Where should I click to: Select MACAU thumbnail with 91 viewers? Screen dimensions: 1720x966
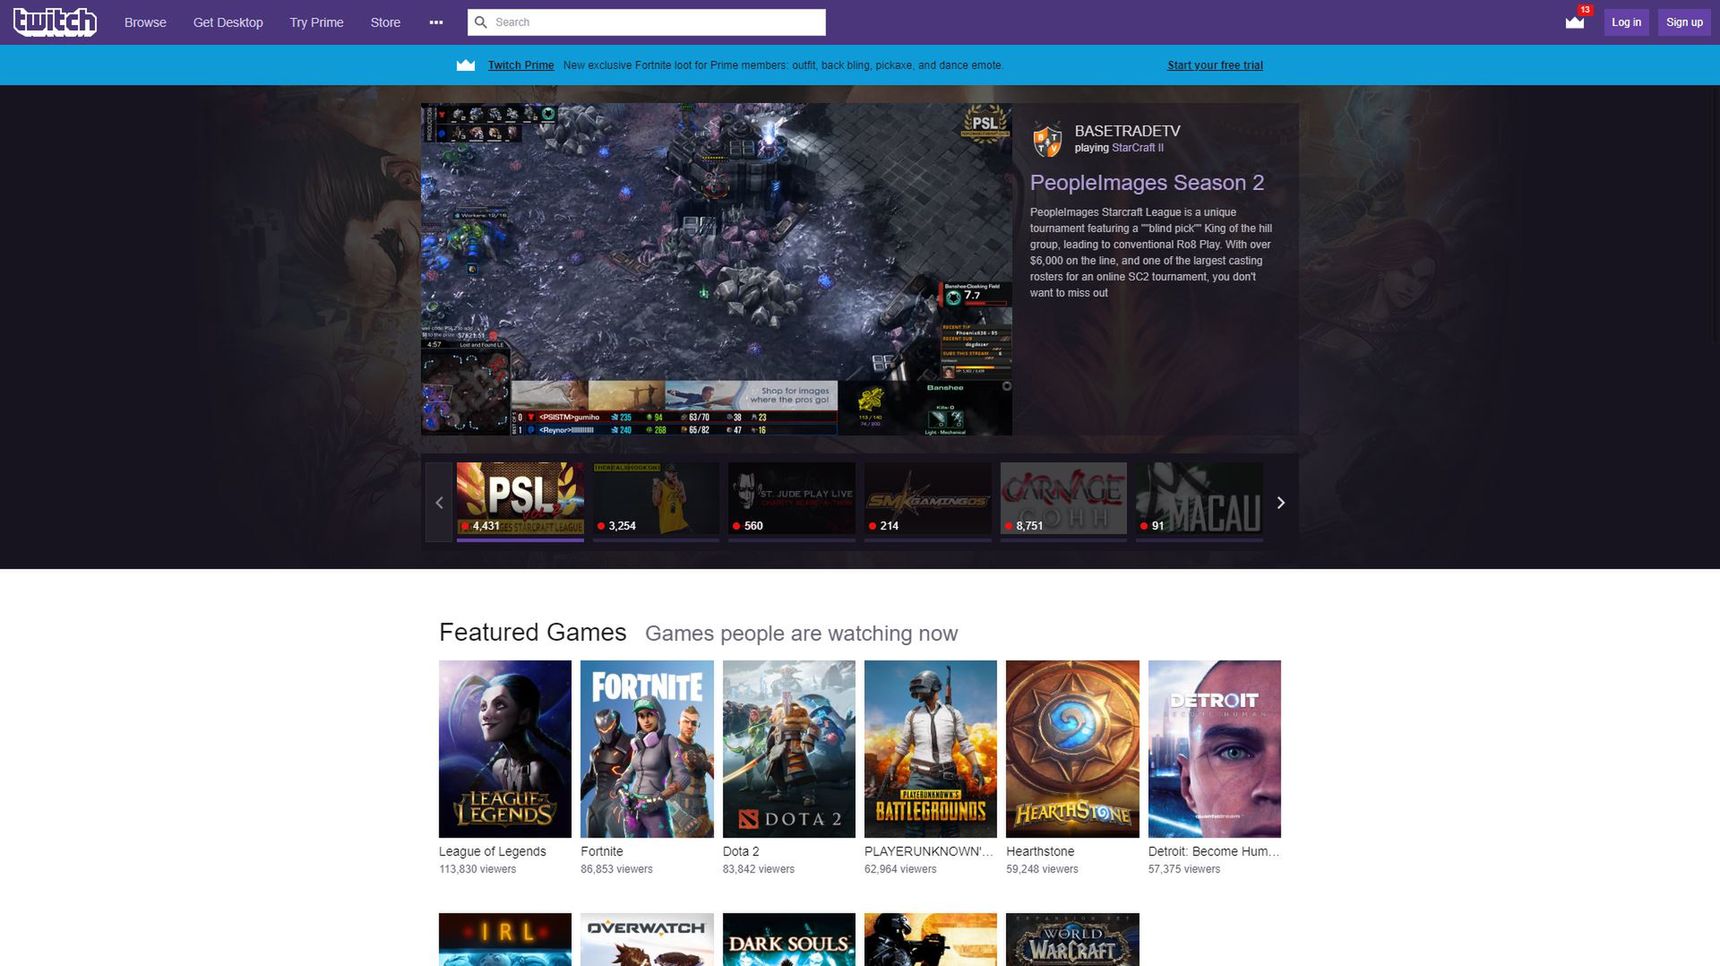(1199, 498)
